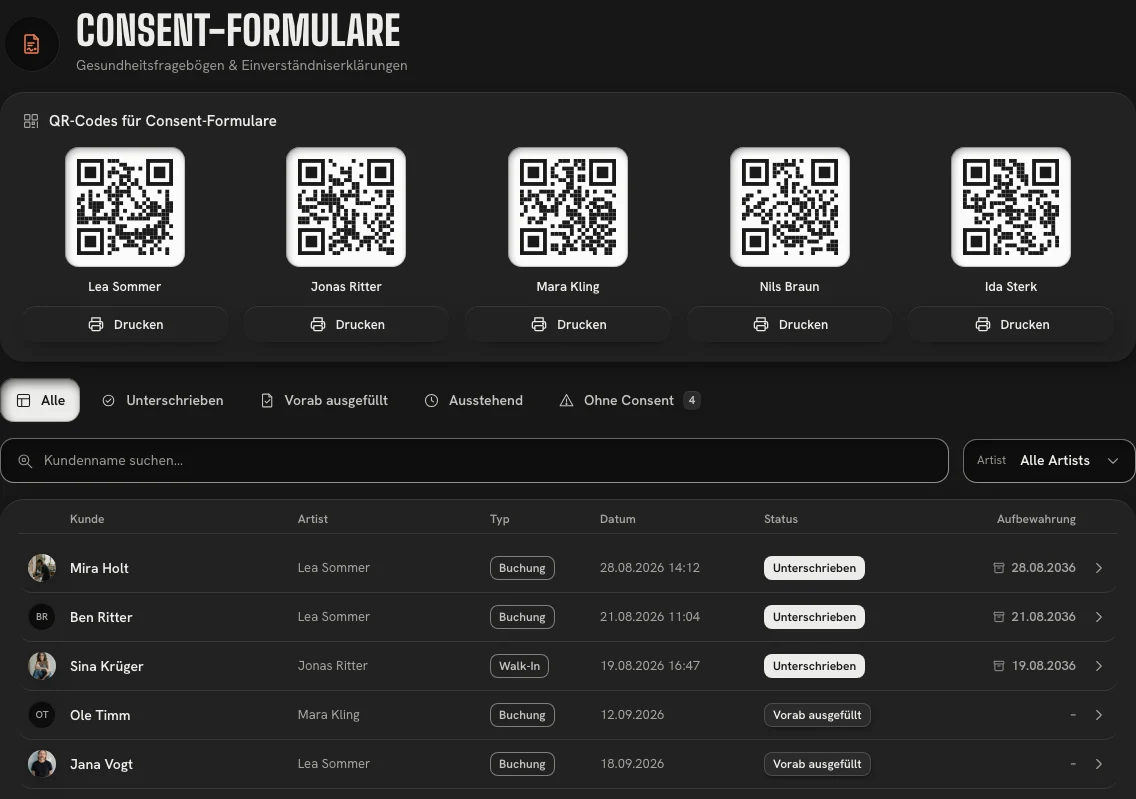Select the customer name Ben Ritter
The image size is (1136, 799).
pyautogui.click(x=101, y=617)
